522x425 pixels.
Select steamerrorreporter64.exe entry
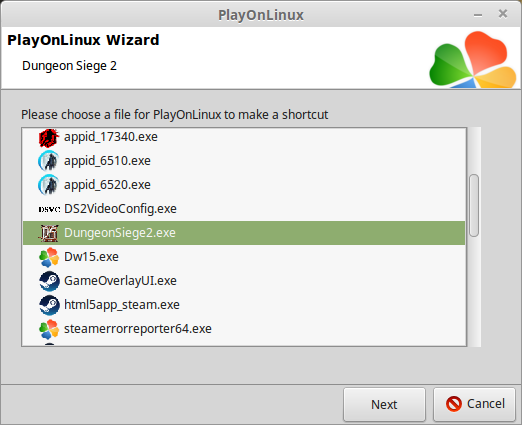tap(244, 329)
